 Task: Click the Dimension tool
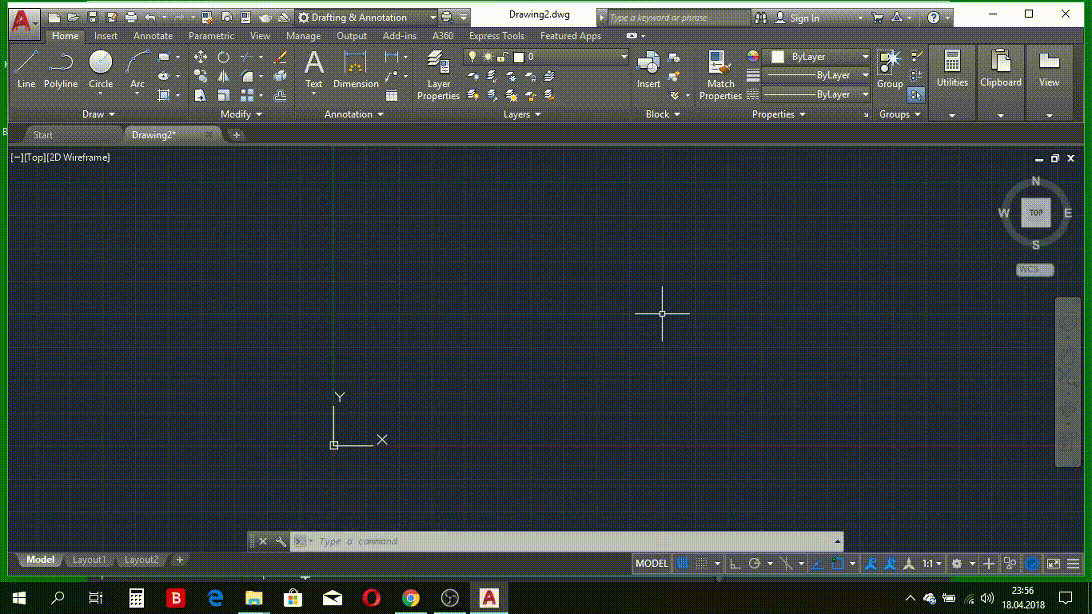pos(355,69)
